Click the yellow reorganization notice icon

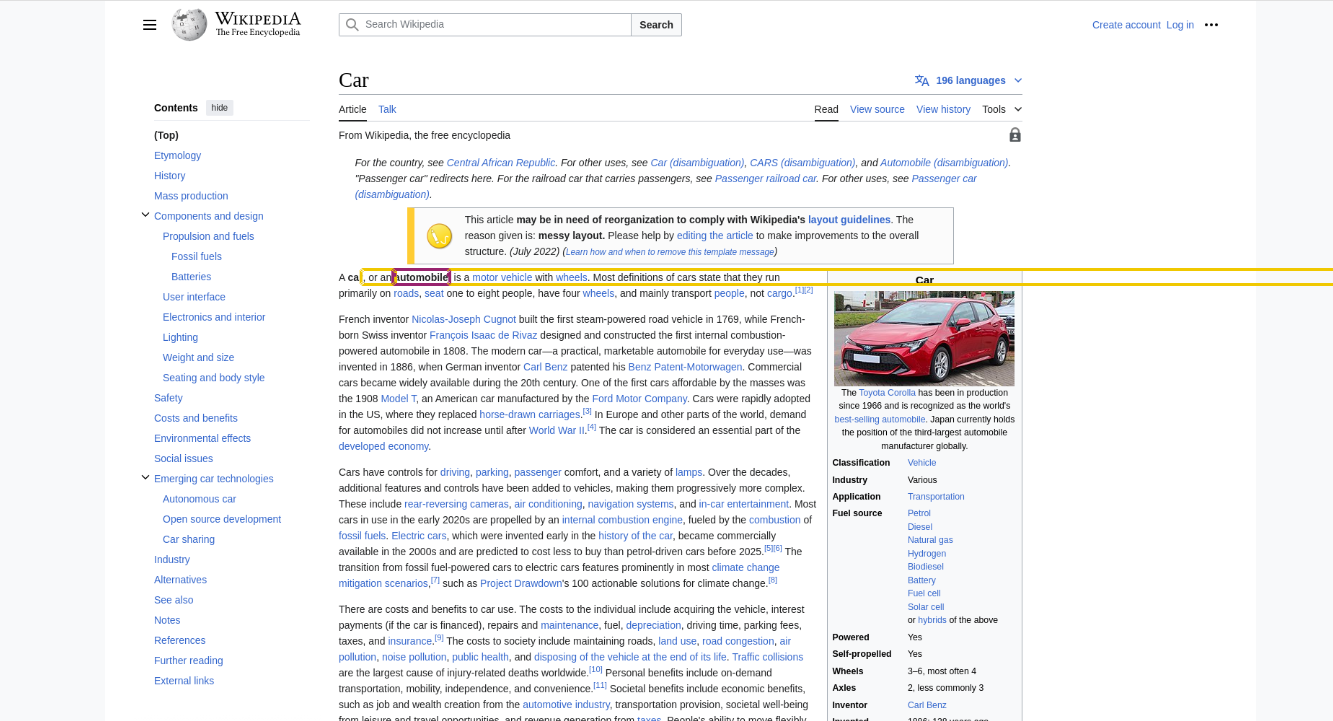(x=439, y=236)
